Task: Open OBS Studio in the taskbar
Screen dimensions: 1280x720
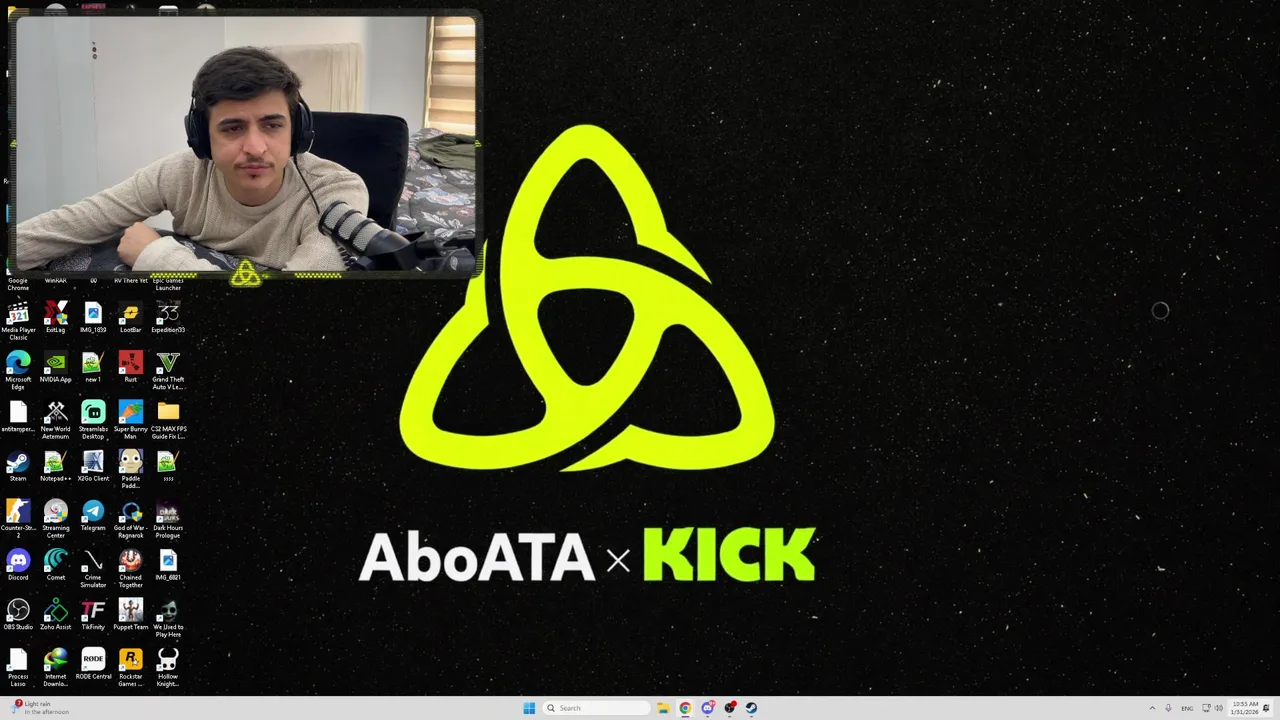Action: pyautogui.click(x=729, y=708)
